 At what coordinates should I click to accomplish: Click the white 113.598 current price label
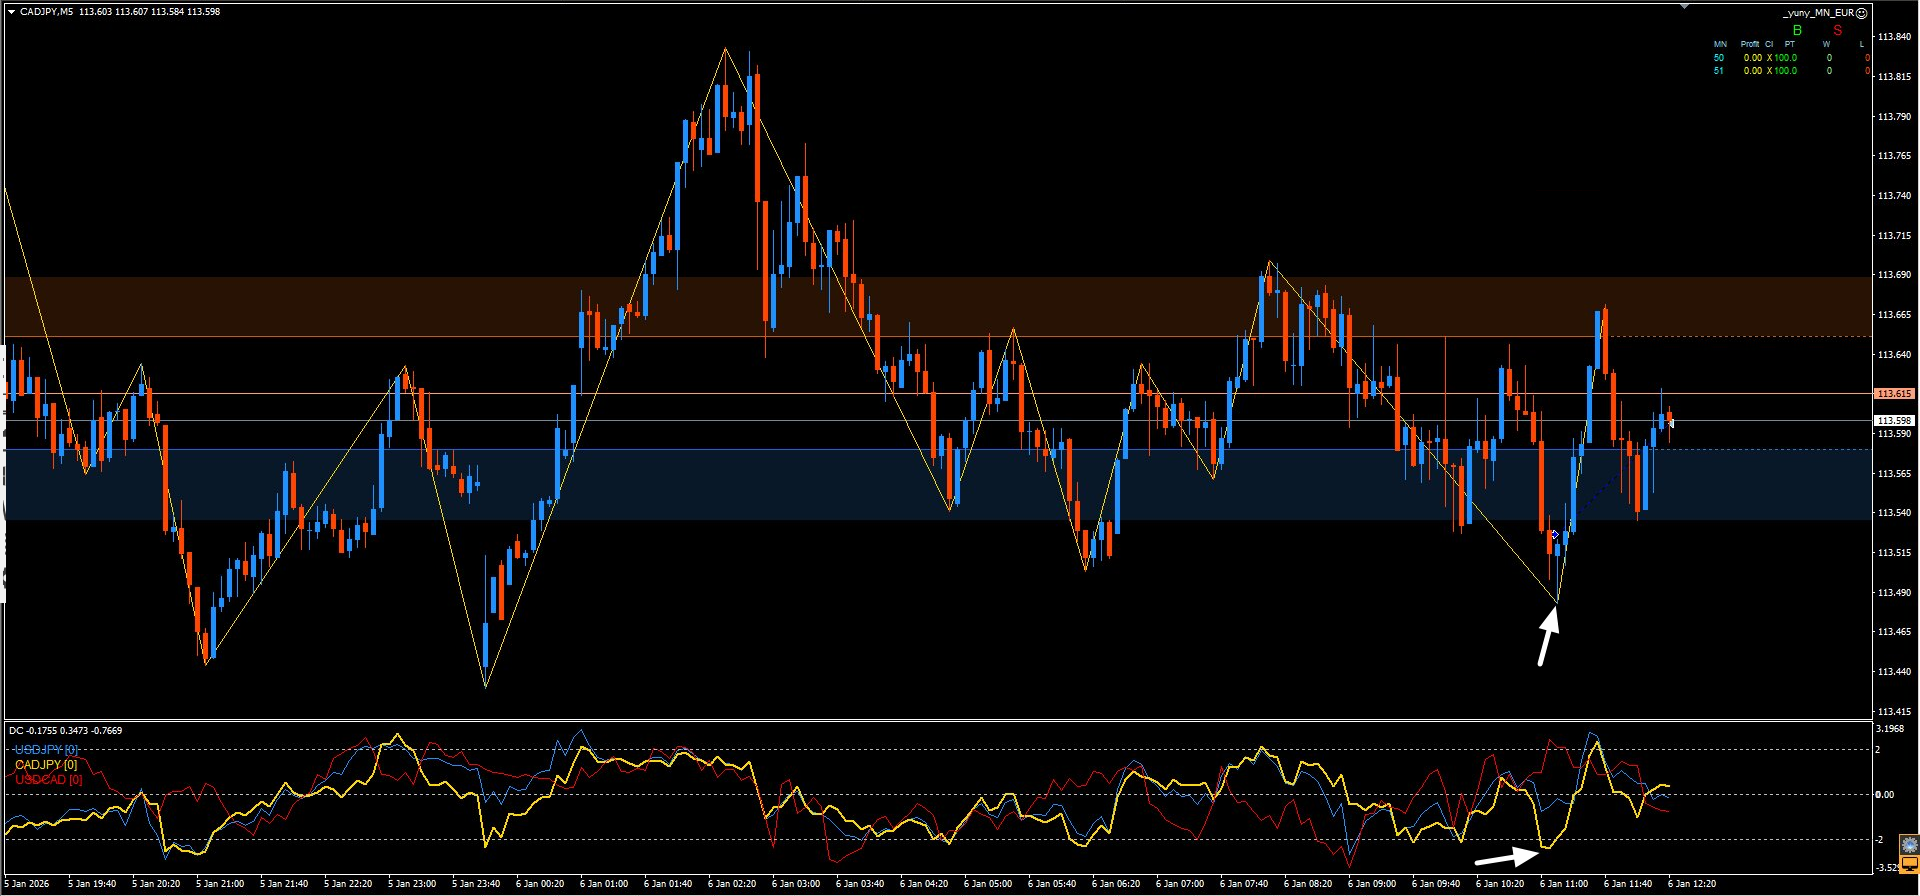click(1894, 421)
